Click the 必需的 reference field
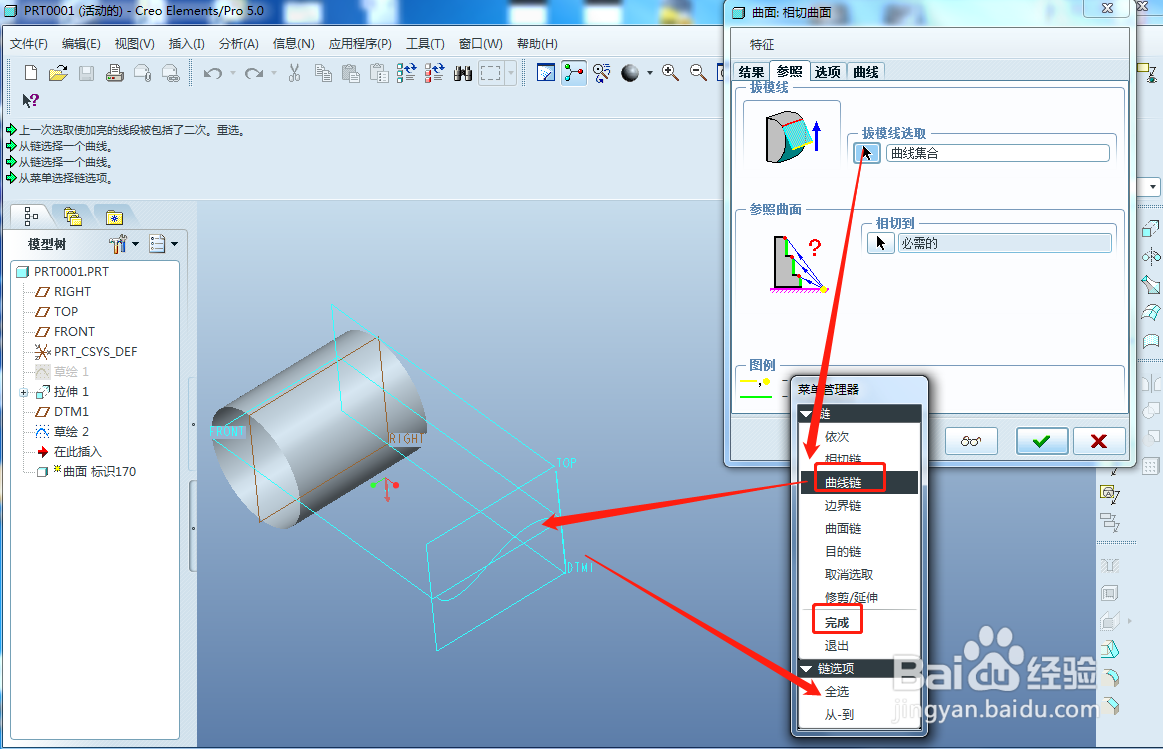The width and height of the screenshot is (1163, 749). tap(1005, 243)
